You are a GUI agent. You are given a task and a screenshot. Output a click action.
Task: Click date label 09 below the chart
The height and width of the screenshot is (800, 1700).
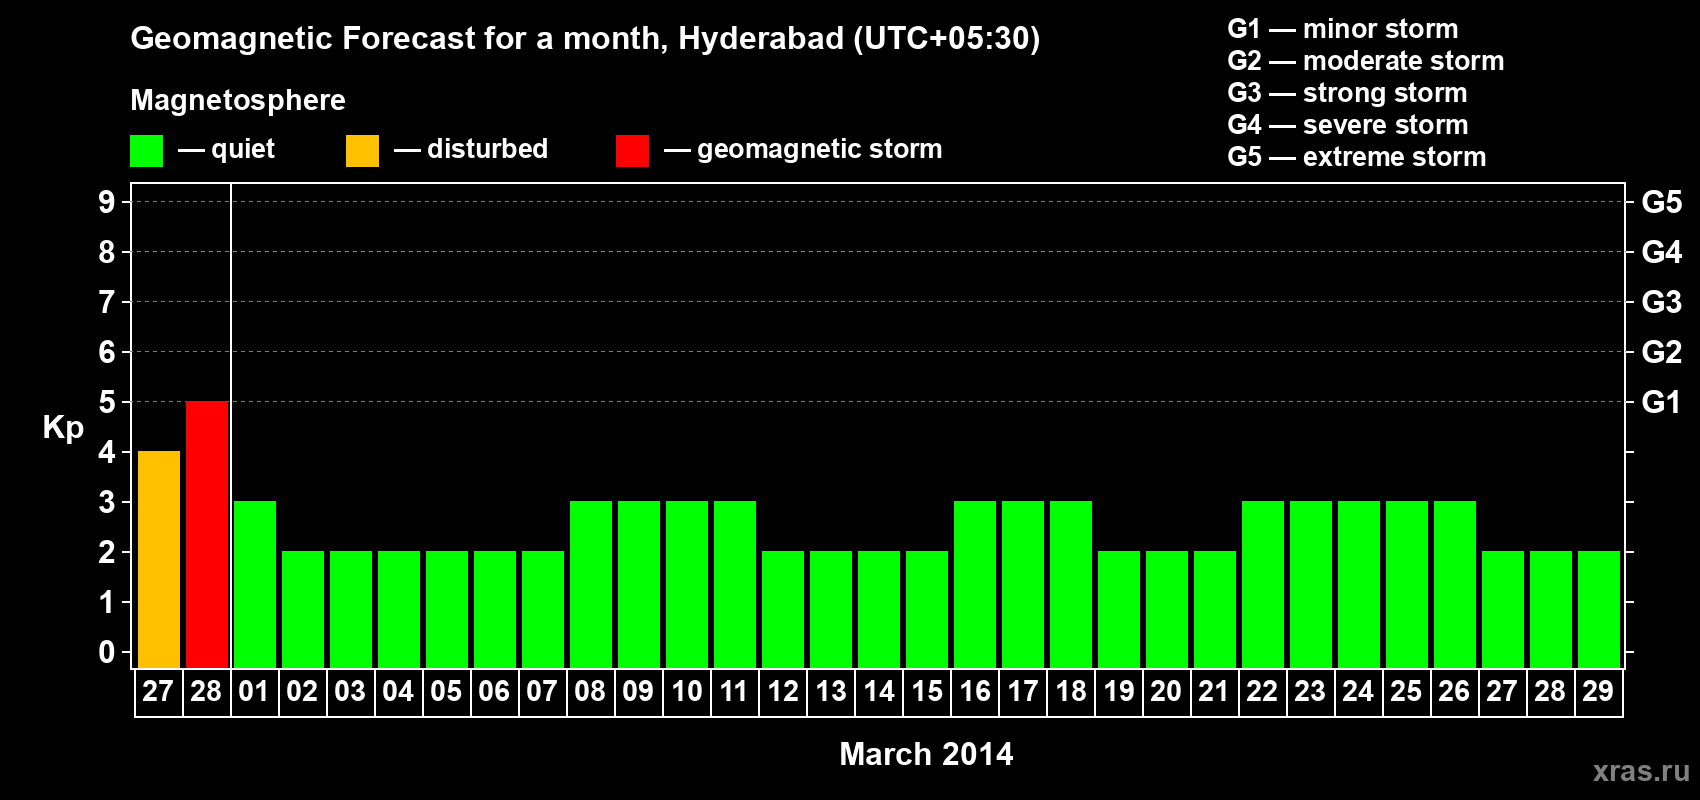638,691
